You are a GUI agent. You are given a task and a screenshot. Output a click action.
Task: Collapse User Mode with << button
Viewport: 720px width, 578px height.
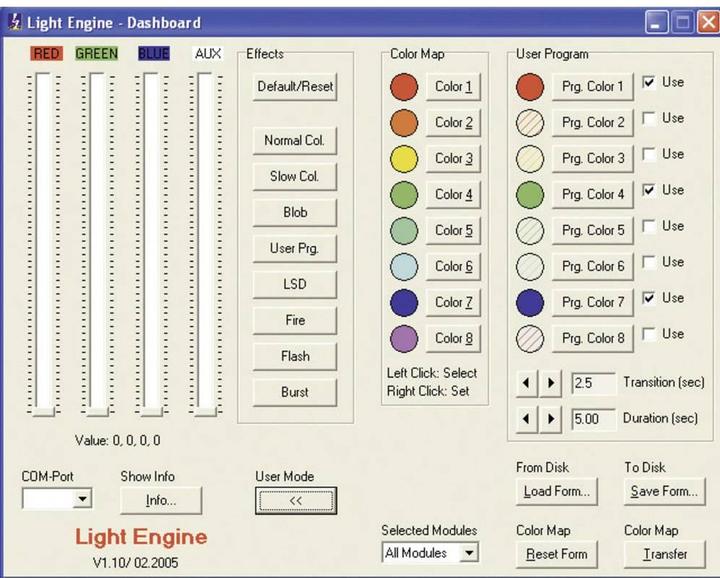click(x=296, y=500)
